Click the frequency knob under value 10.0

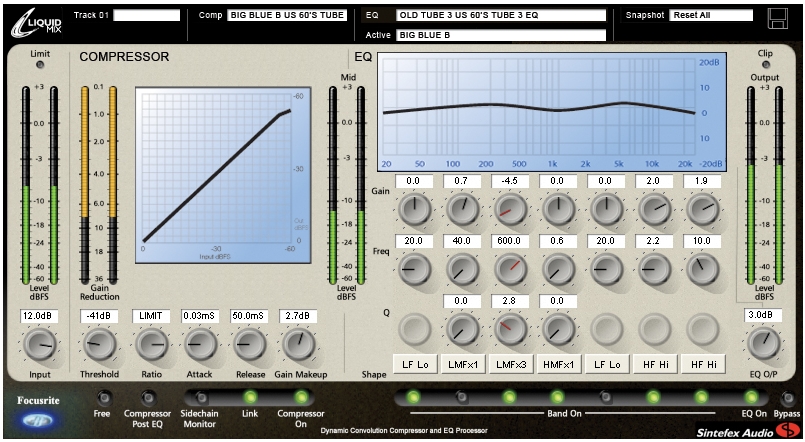[703, 269]
